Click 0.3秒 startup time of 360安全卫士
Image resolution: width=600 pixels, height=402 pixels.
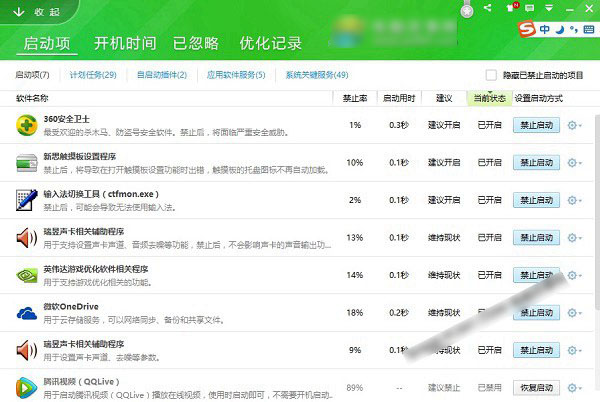tap(399, 125)
